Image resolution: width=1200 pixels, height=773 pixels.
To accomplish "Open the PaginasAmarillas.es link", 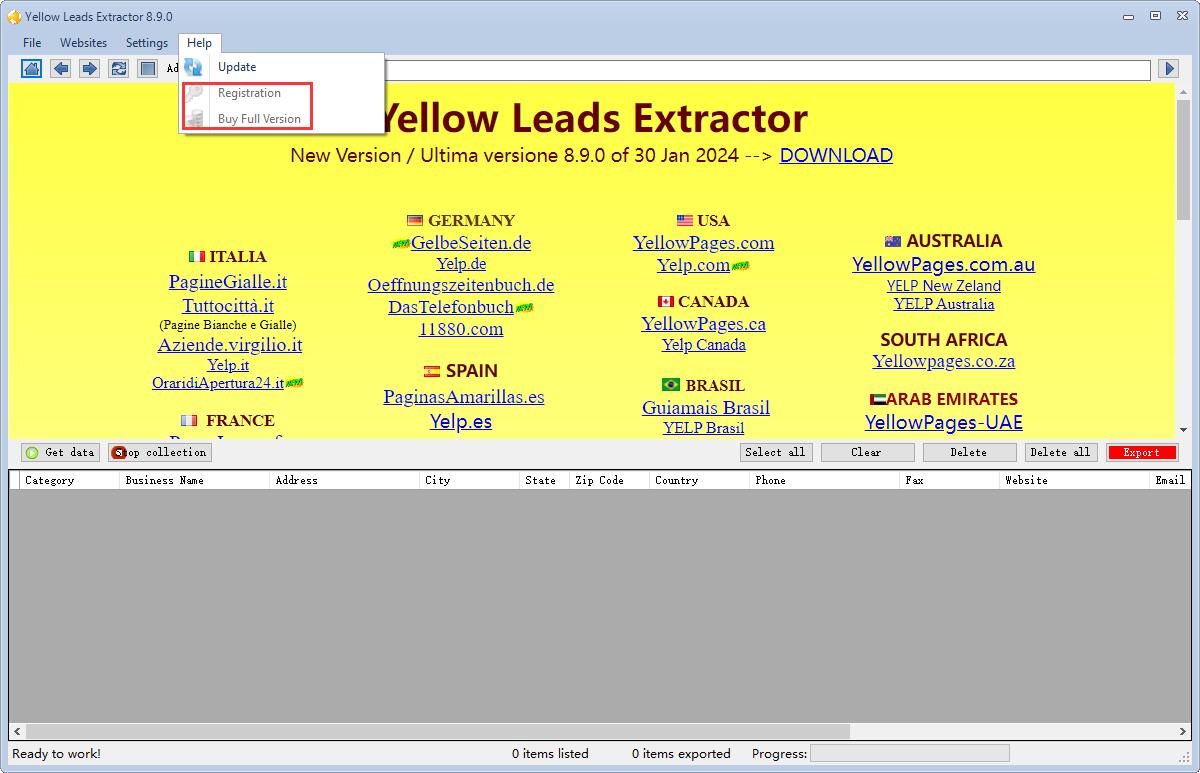I will 464,397.
